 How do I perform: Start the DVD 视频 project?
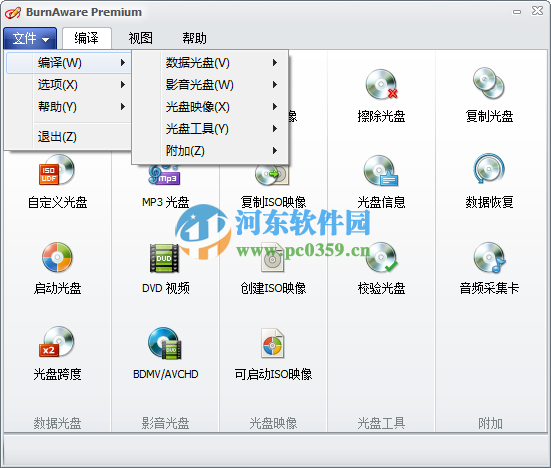point(165,268)
